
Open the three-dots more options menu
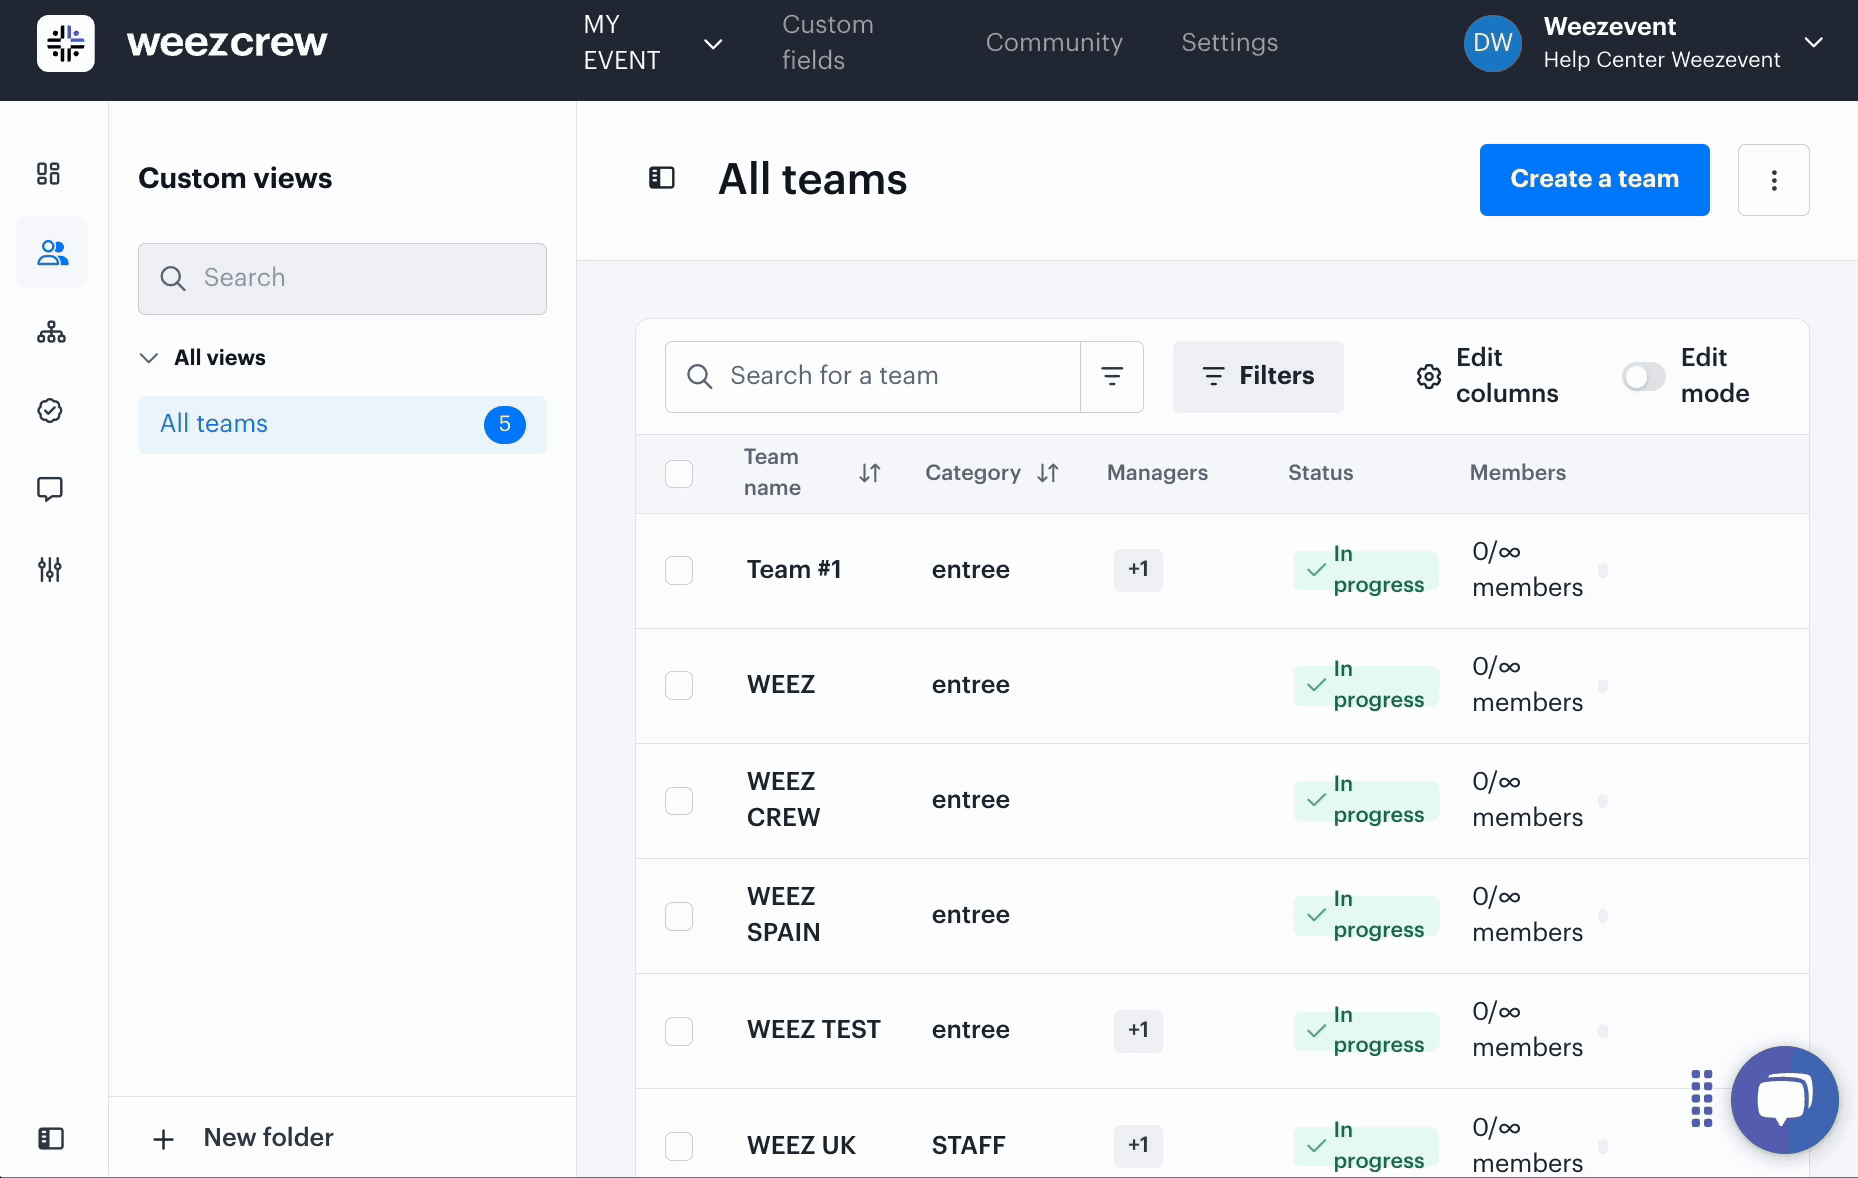[1774, 180]
